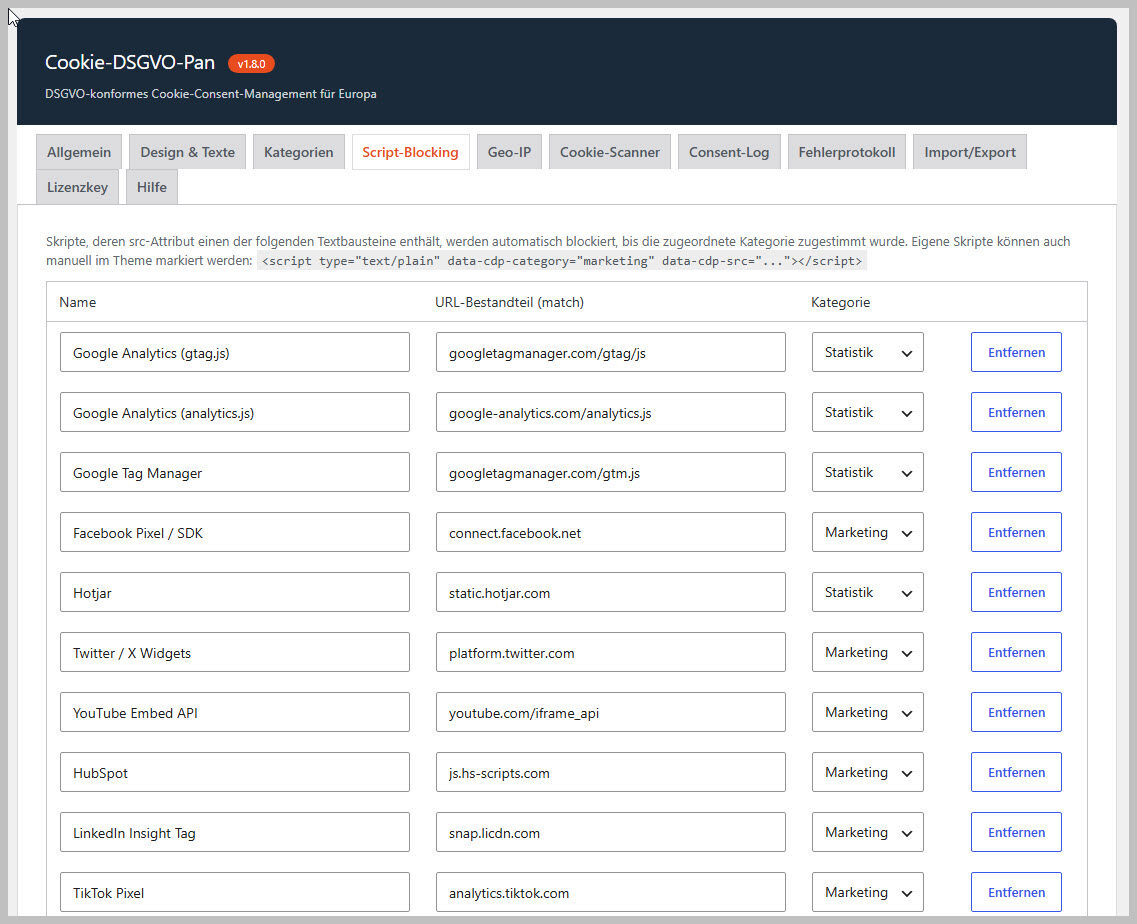Image resolution: width=1137 pixels, height=924 pixels.
Task: Edit name field Google Analytics (gtag.js)
Action: tap(235, 352)
